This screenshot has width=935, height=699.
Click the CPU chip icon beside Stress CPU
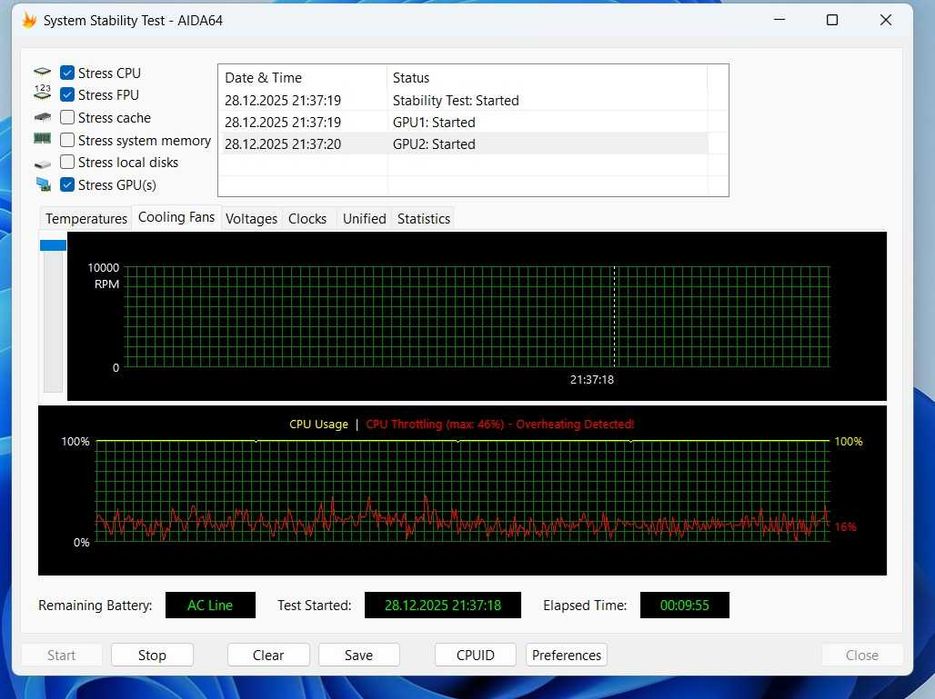pos(42,72)
